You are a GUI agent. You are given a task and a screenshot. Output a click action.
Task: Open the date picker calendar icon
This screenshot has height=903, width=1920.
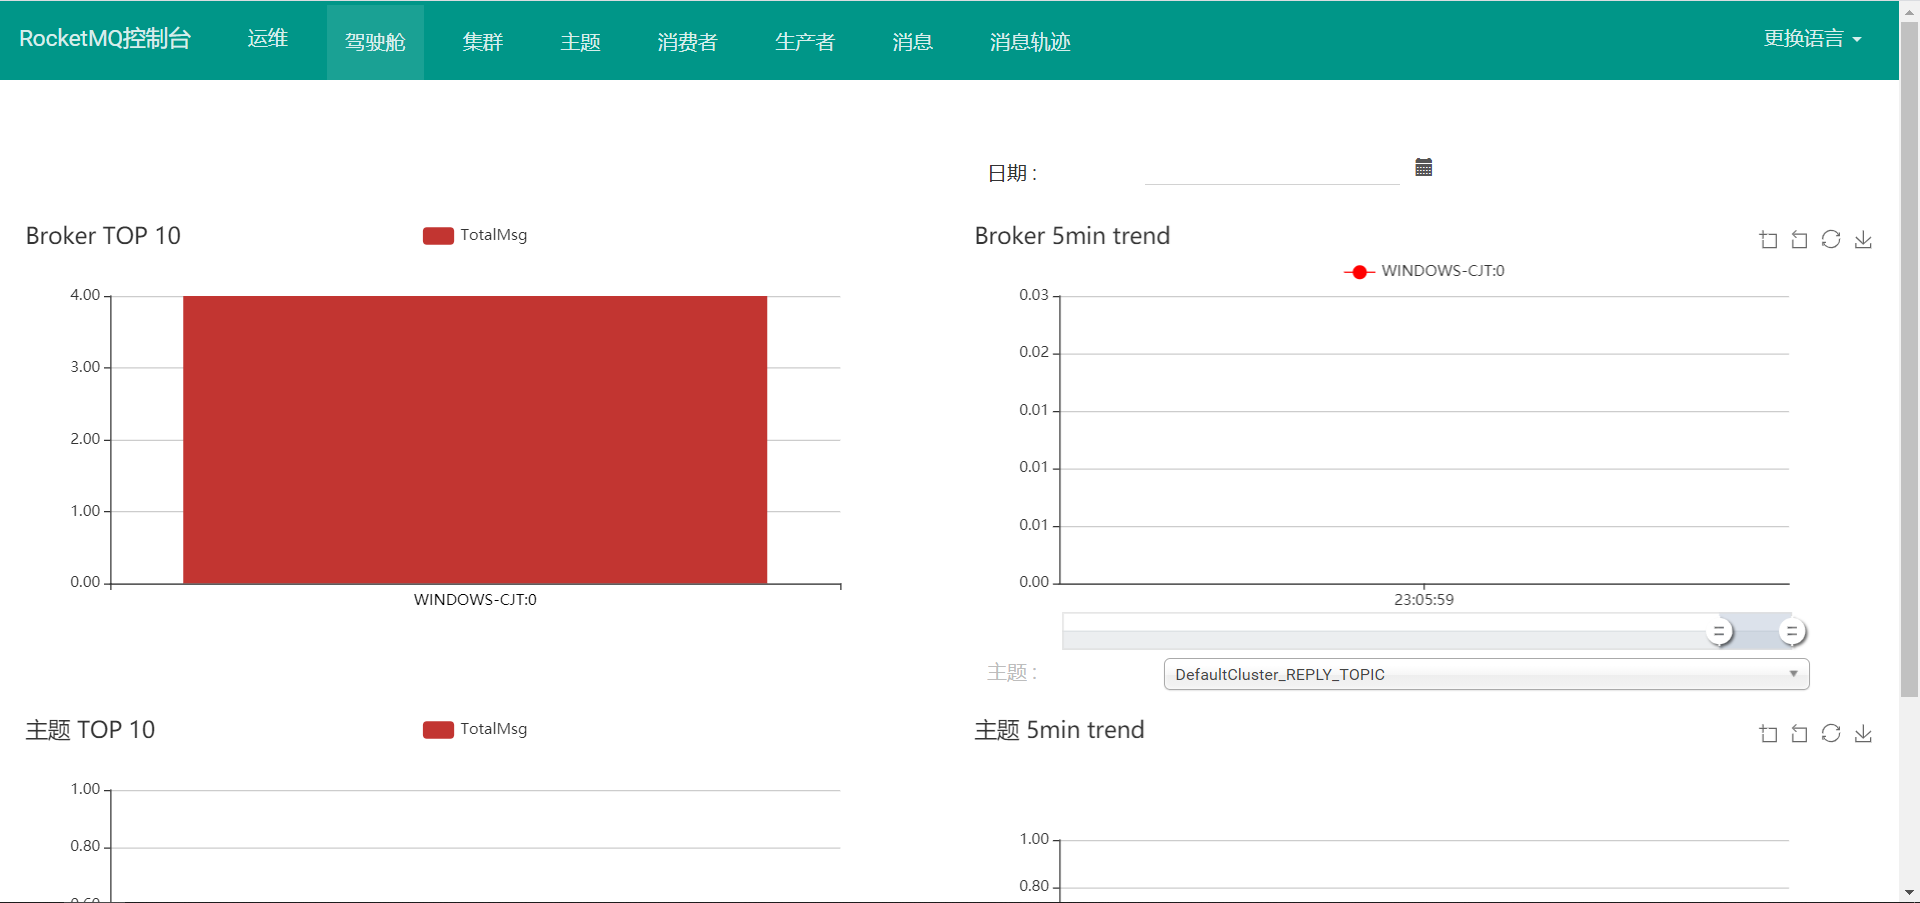point(1424,167)
